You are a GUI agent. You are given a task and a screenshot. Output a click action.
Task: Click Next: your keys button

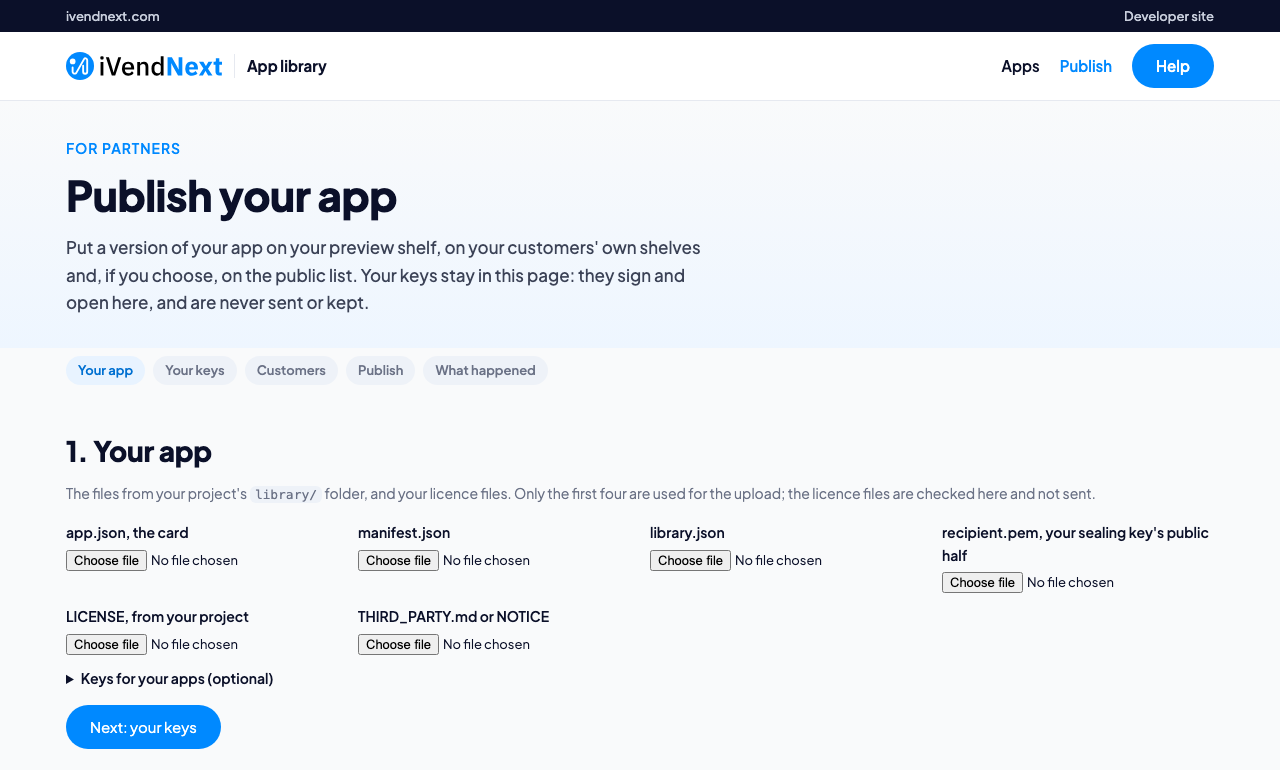(x=143, y=727)
